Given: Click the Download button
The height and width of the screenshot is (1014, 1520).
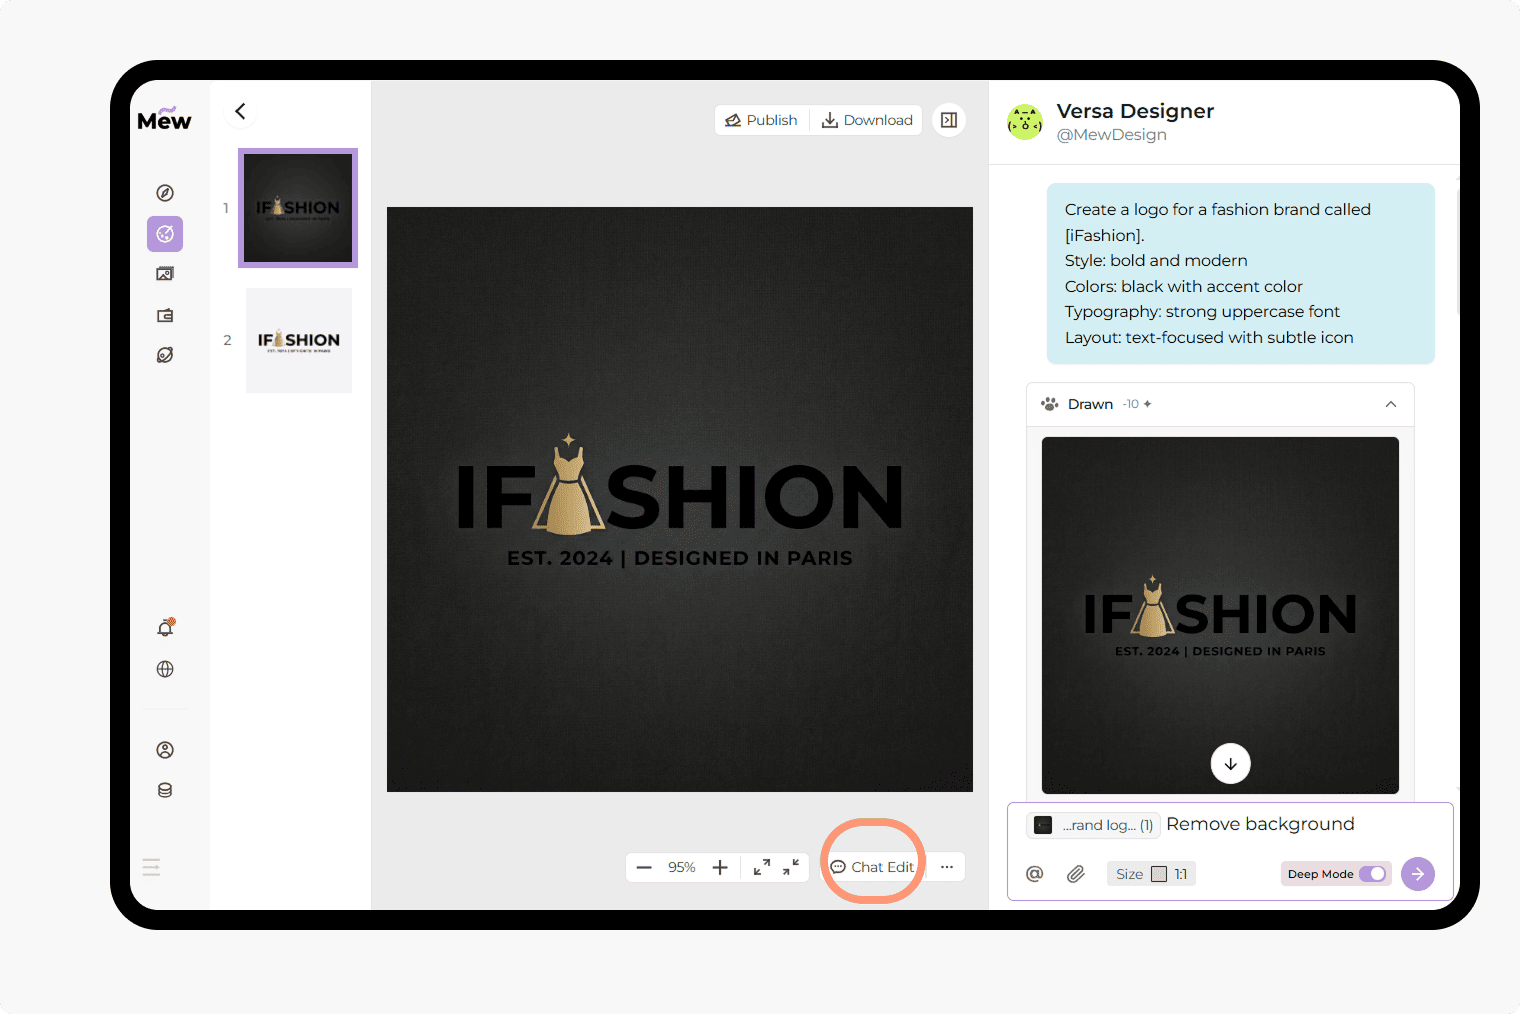Looking at the screenshot, I should [x=867, y=120].
